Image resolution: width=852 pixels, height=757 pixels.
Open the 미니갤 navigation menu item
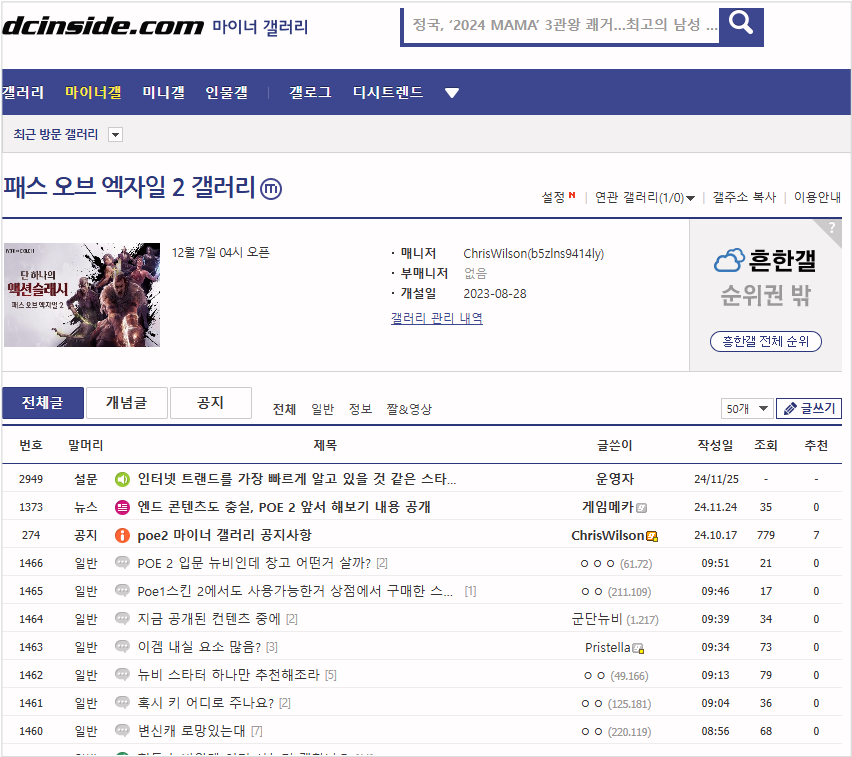[x=164, y=92]
